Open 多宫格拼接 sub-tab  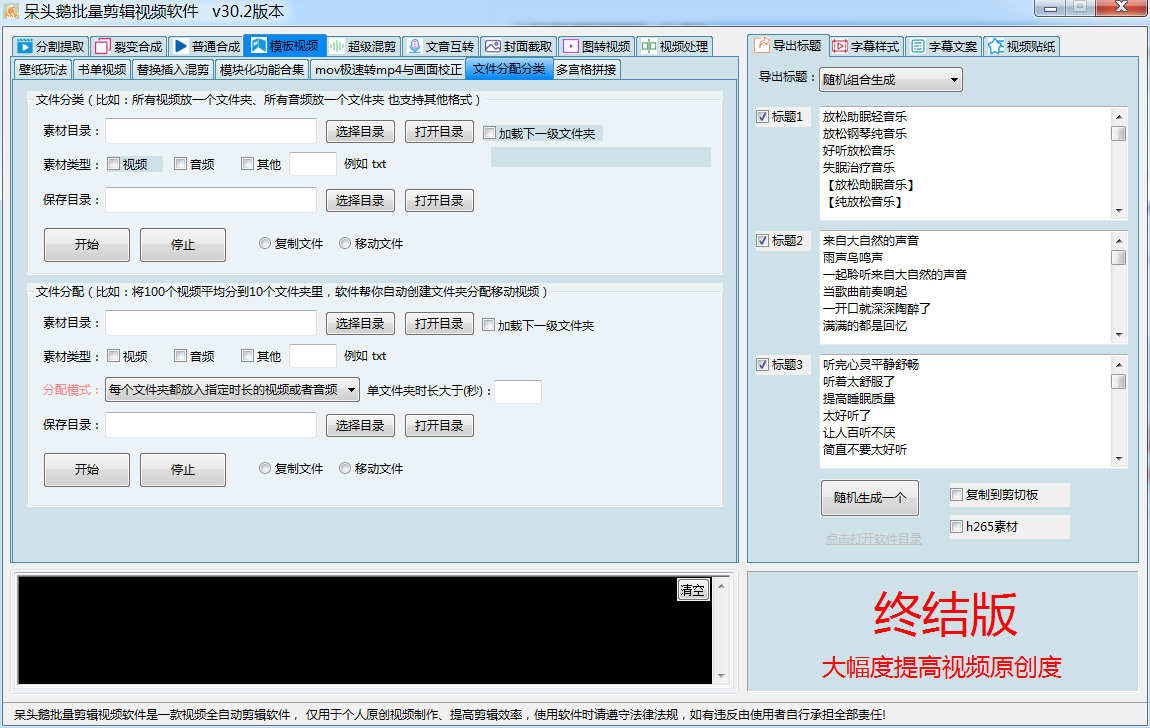586,70
